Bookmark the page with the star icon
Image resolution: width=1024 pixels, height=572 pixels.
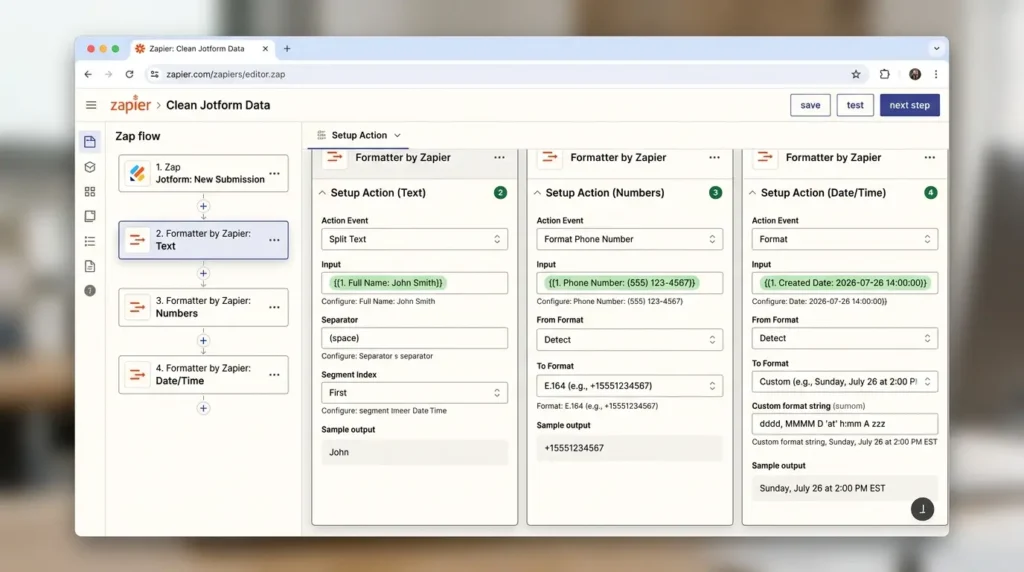(x=856, y=74)
